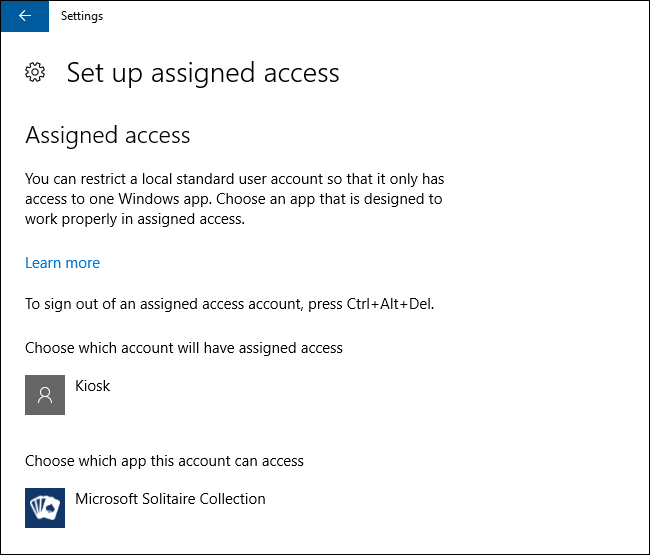Click the 'Set up assigned access' page heading
This screenshot has width=650, height=555.
tap(203, 73)
